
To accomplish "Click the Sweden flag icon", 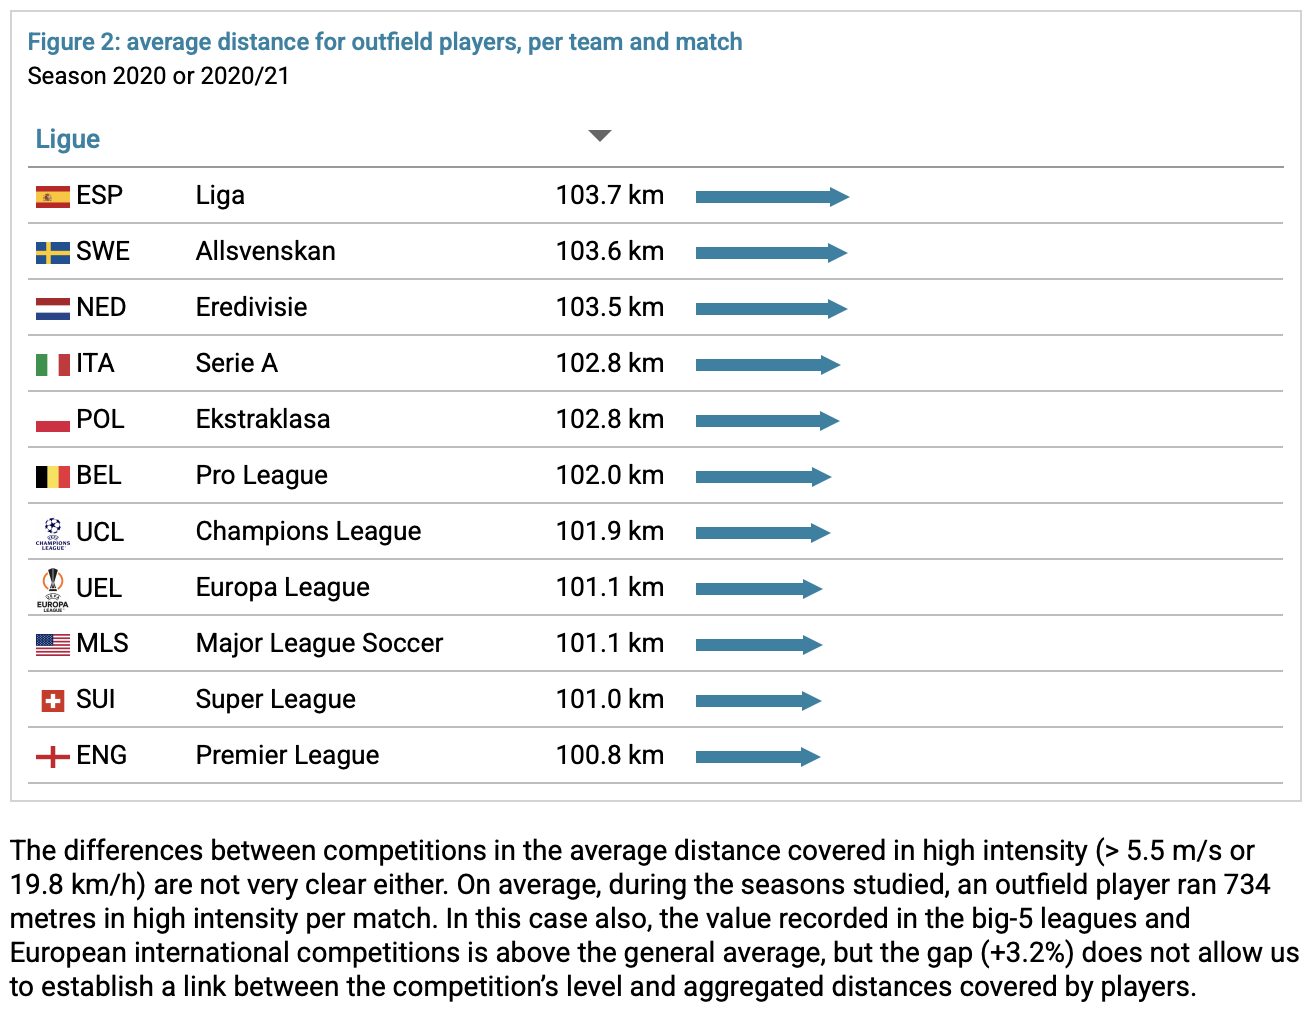I will [x=52, y=252].
